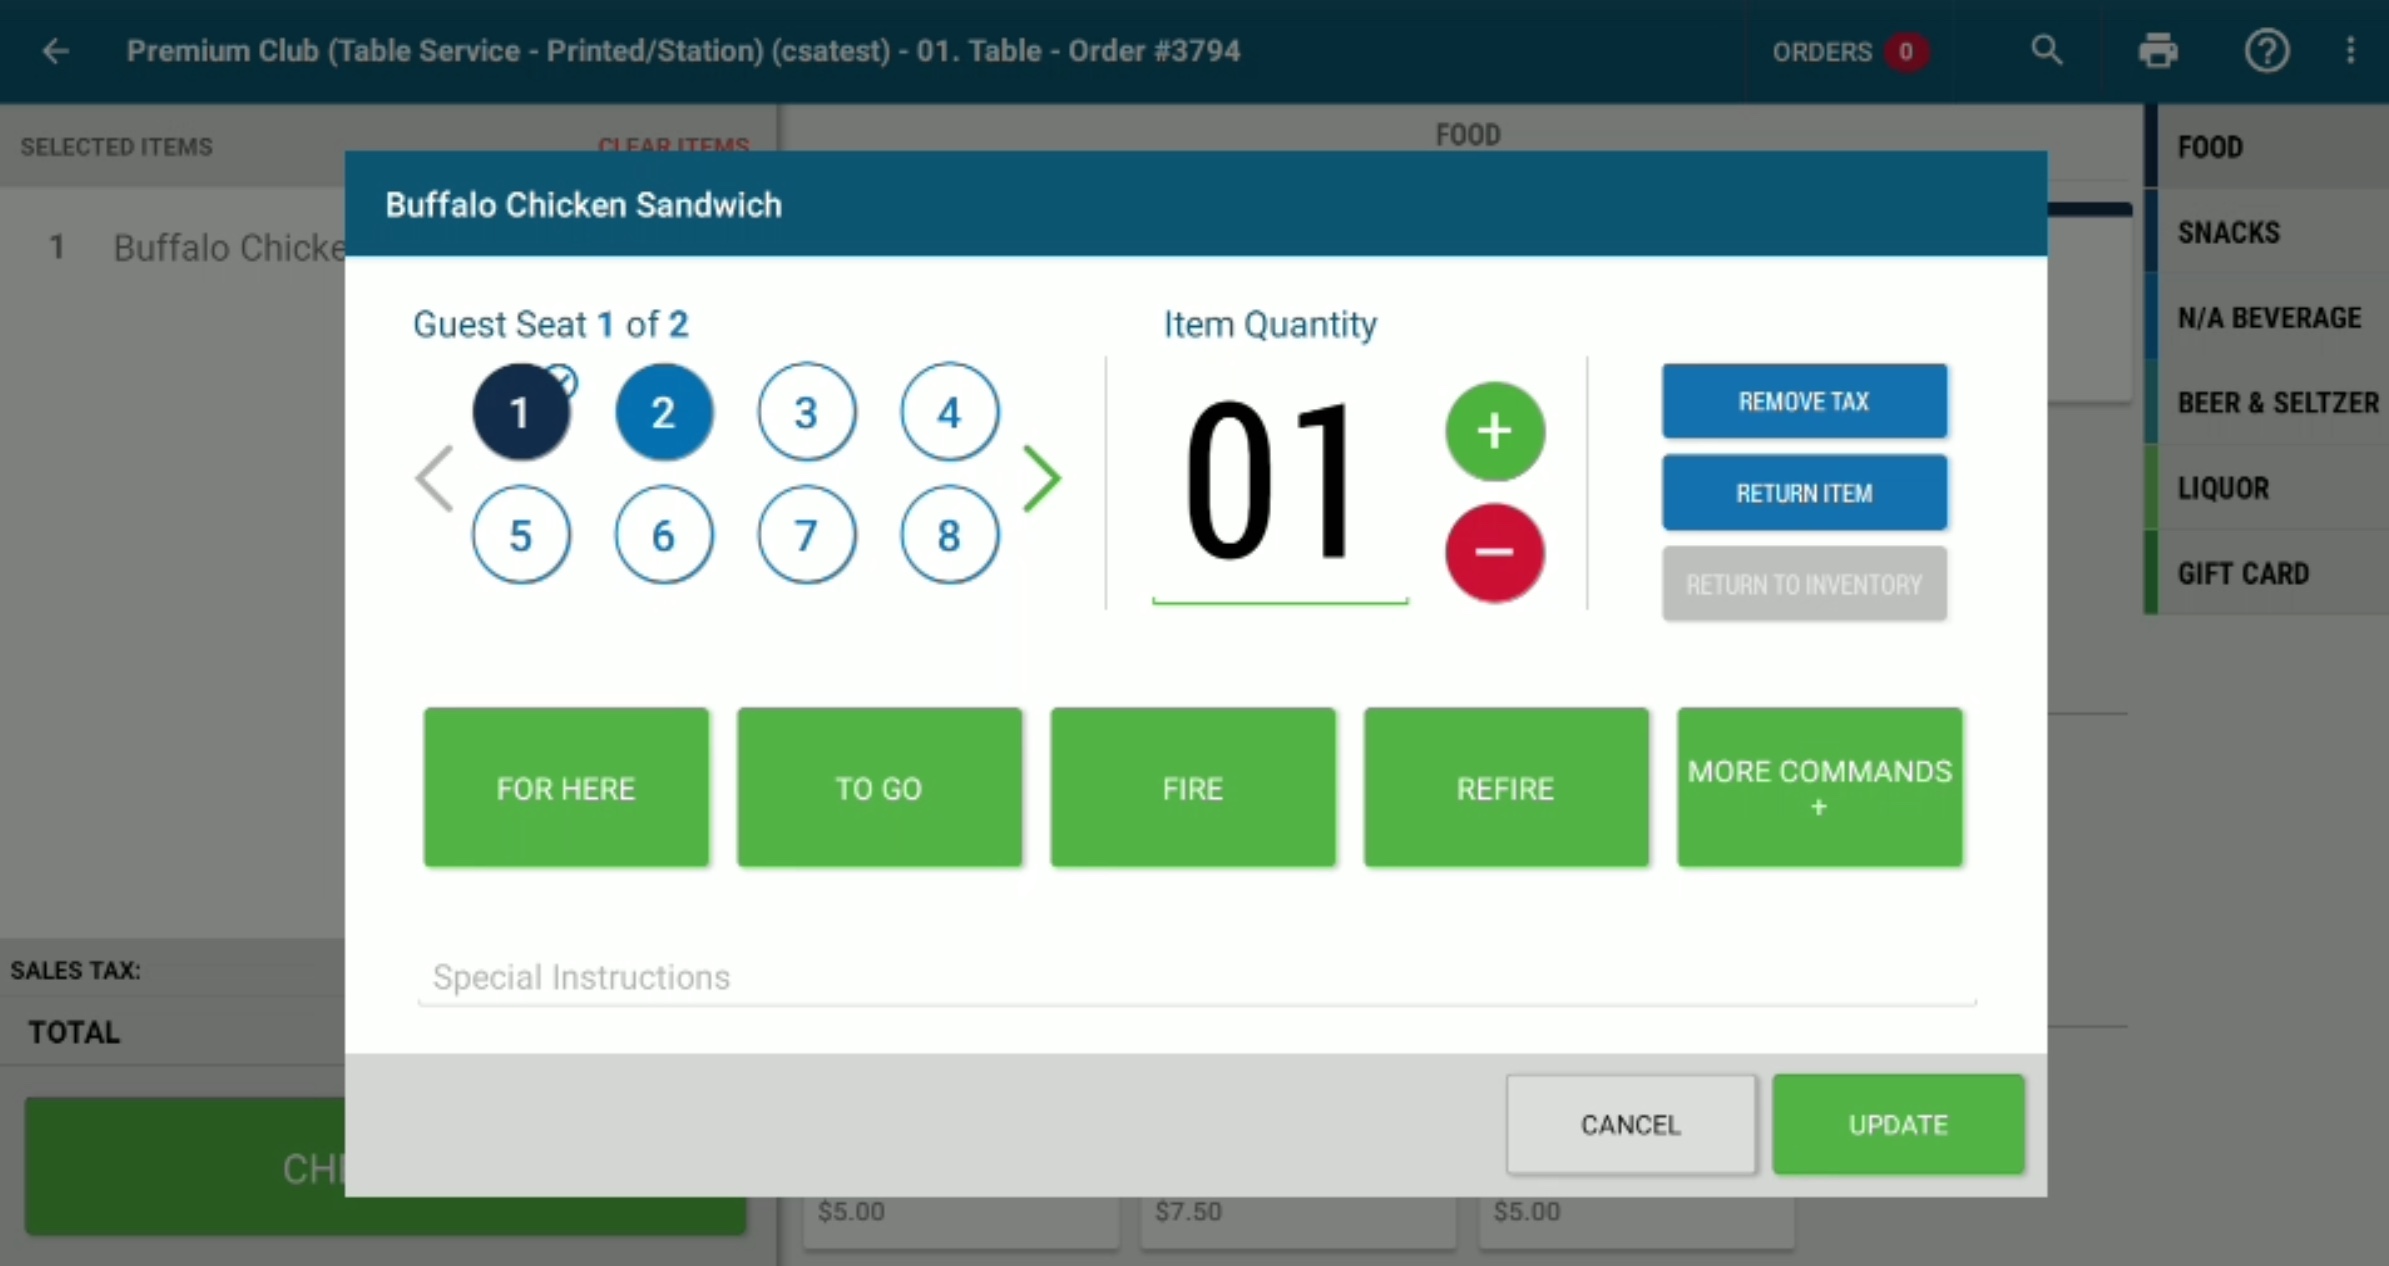The image size is (2389, 1266).
Task: Switch to the LIQUOR category tab
Action: tap(2268, 488)
